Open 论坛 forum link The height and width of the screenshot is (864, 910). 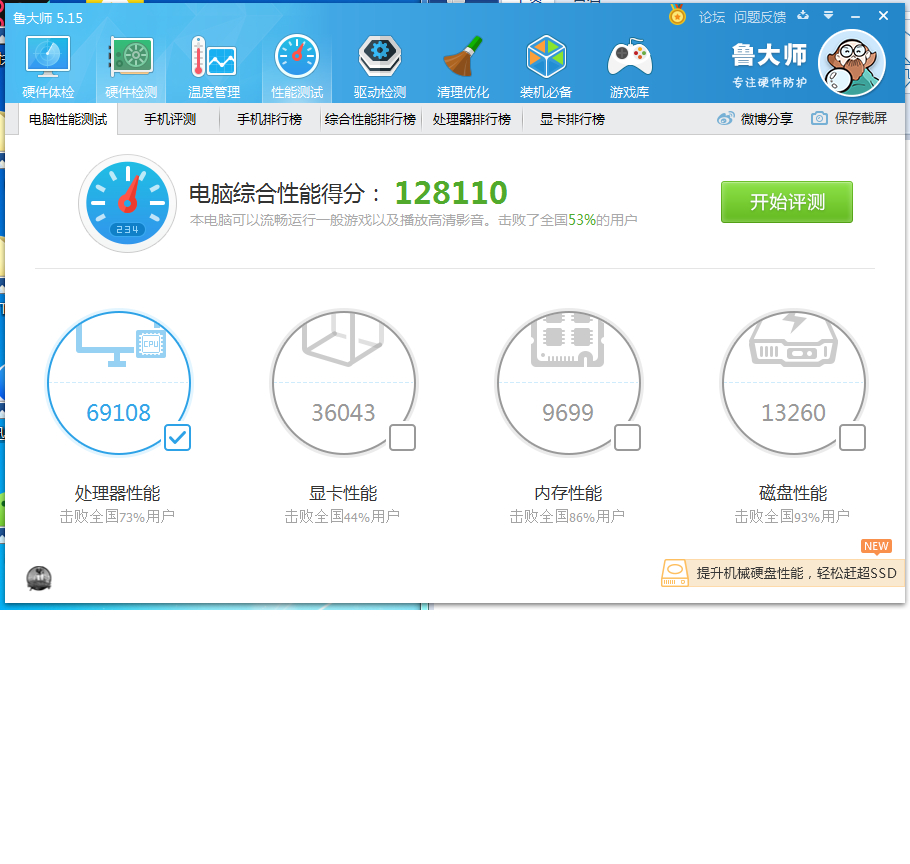(712, 17)
